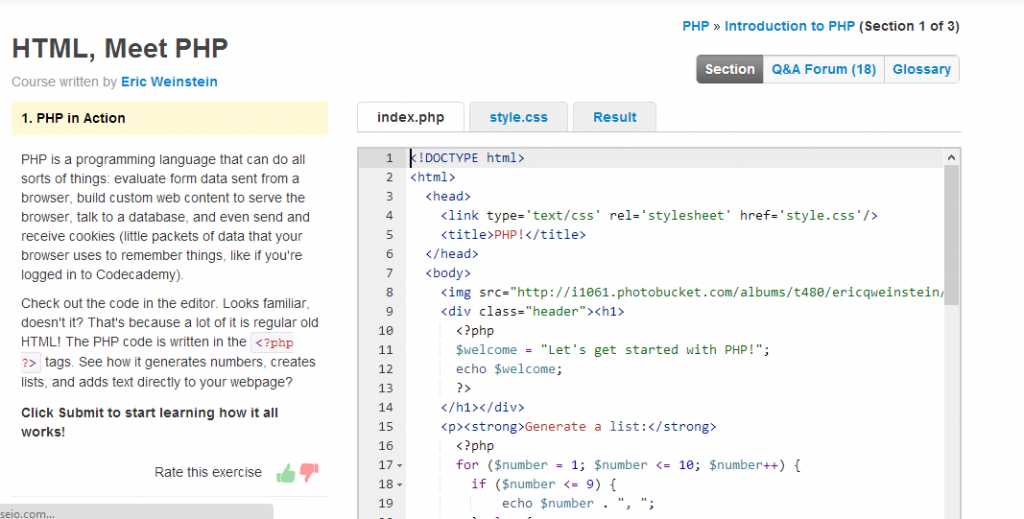Viewport: 1024px width, 519px height.
Task: Click 'echo $welcome;' on line 12
Action: click(509, 369)
